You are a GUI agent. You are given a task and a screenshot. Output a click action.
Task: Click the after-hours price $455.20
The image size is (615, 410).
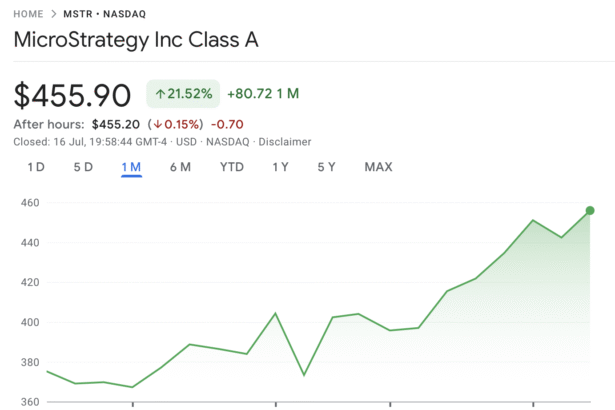click(x=115, y=125)
